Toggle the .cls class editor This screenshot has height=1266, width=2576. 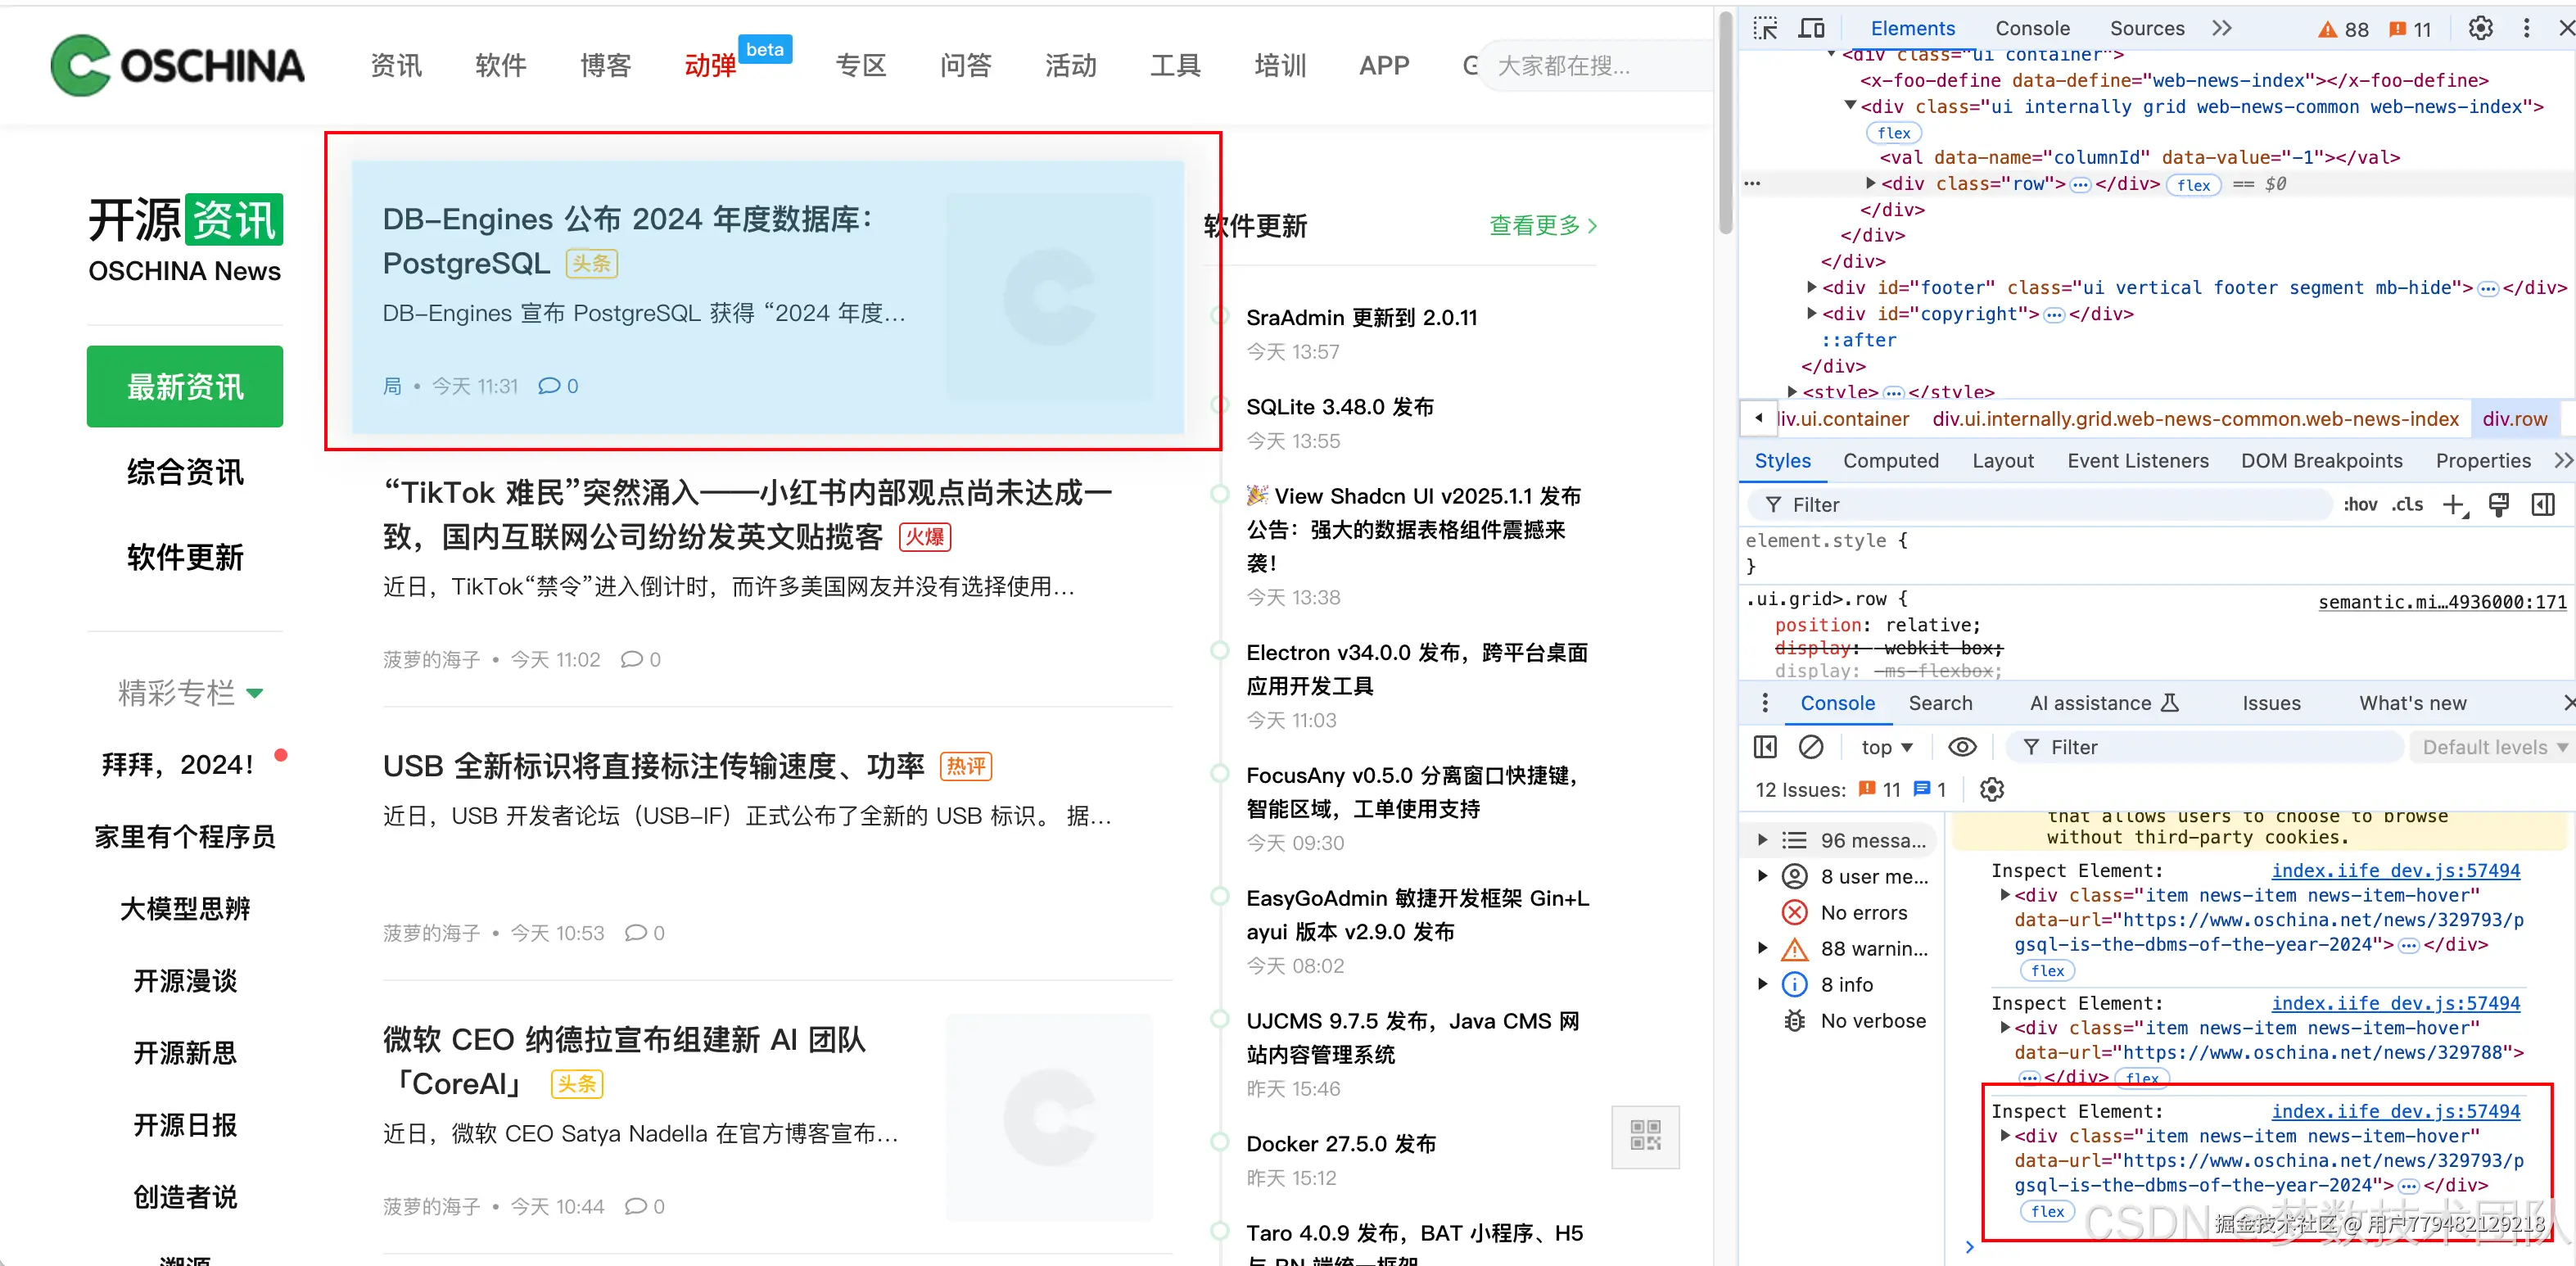coord(2407,505)
